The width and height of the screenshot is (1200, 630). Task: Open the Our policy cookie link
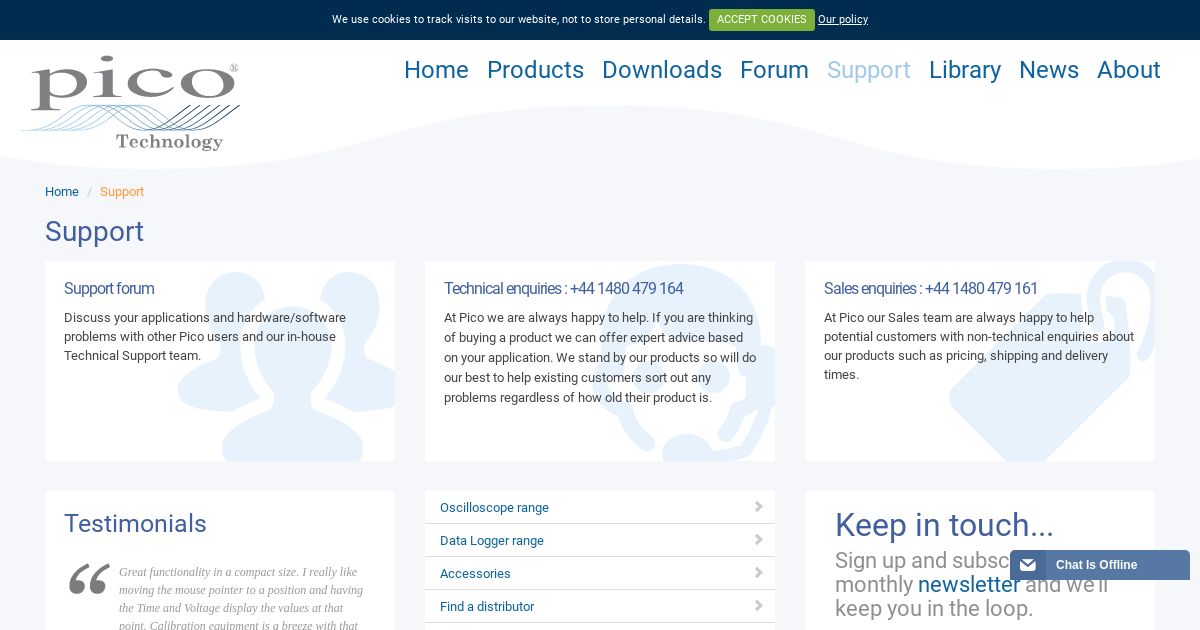click(843, 20)
